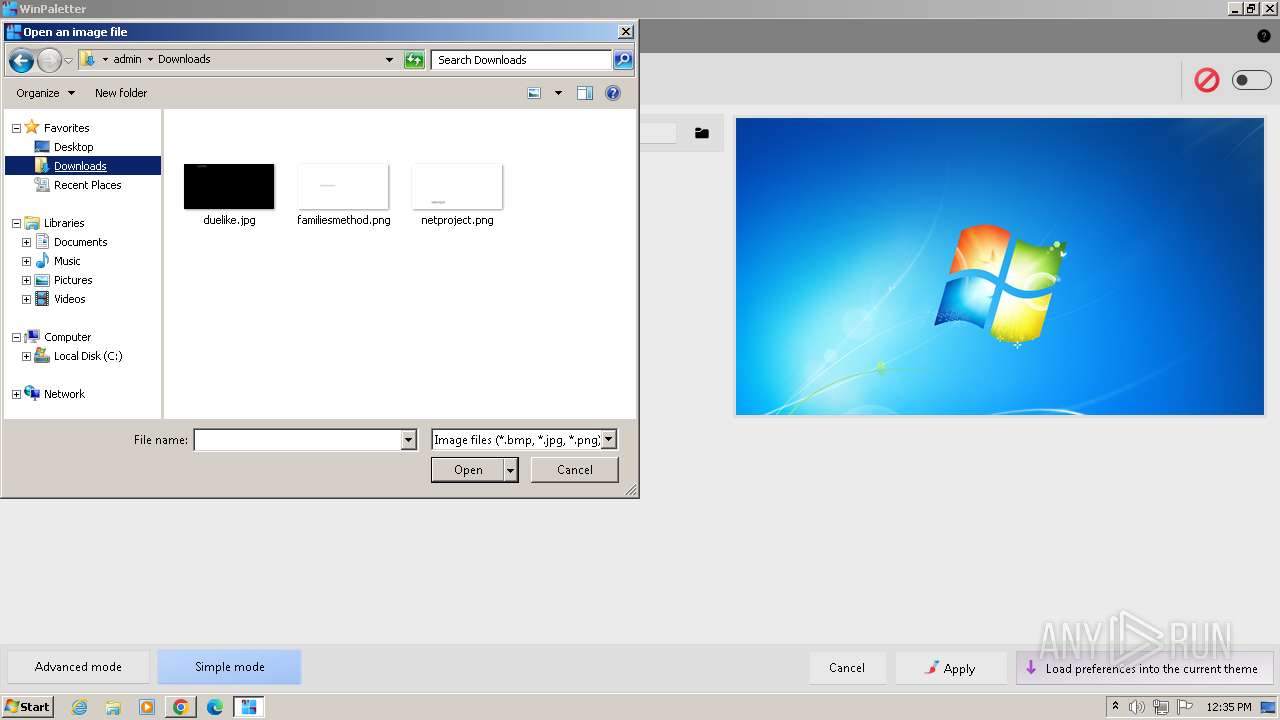The height and width of the screenshot is (720, 1280).
Task: Open the WinPaletter taskbar button
Action: point(249,707)
